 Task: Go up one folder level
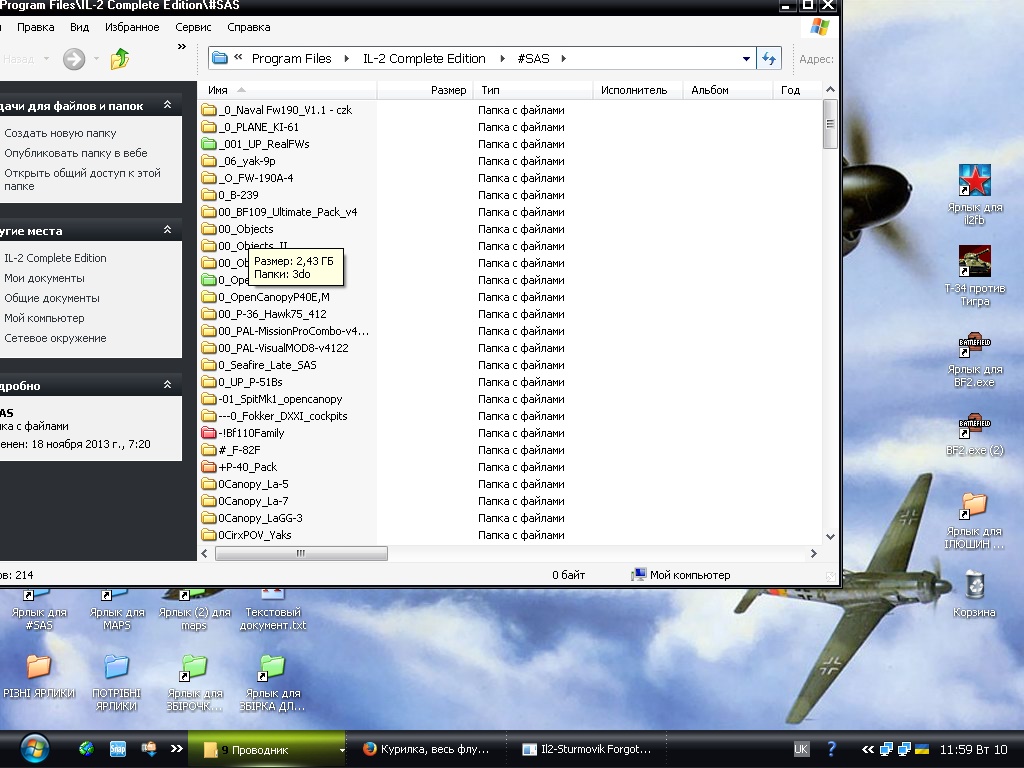[120, 59]
